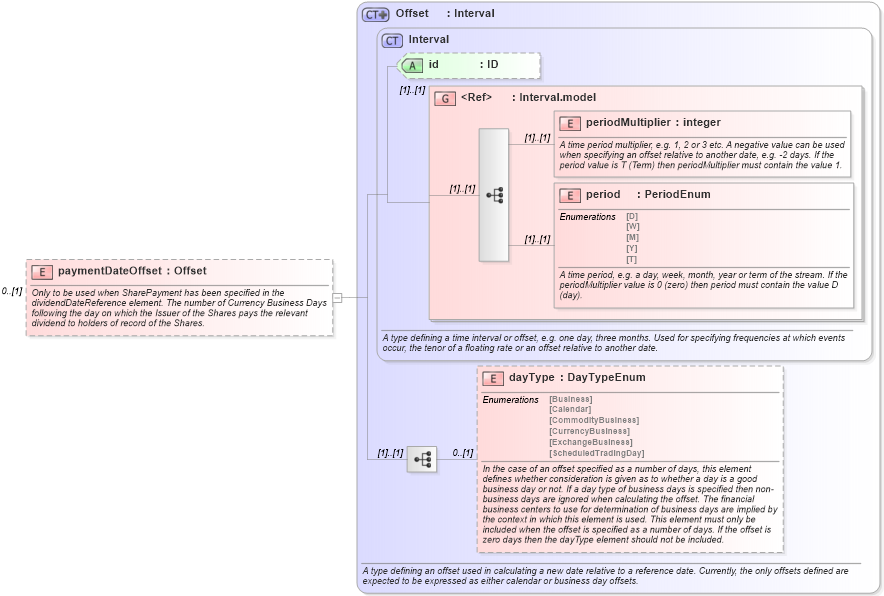Click the [Y] enumeration value
The width and height of the screenshot is (884, 596).
tap(631, 249)
